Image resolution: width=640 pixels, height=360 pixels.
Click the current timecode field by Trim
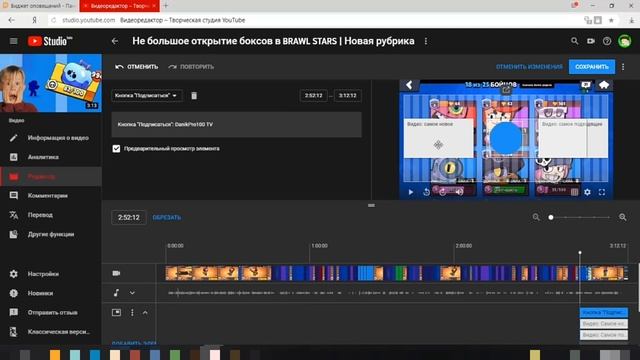pos(129,218)
